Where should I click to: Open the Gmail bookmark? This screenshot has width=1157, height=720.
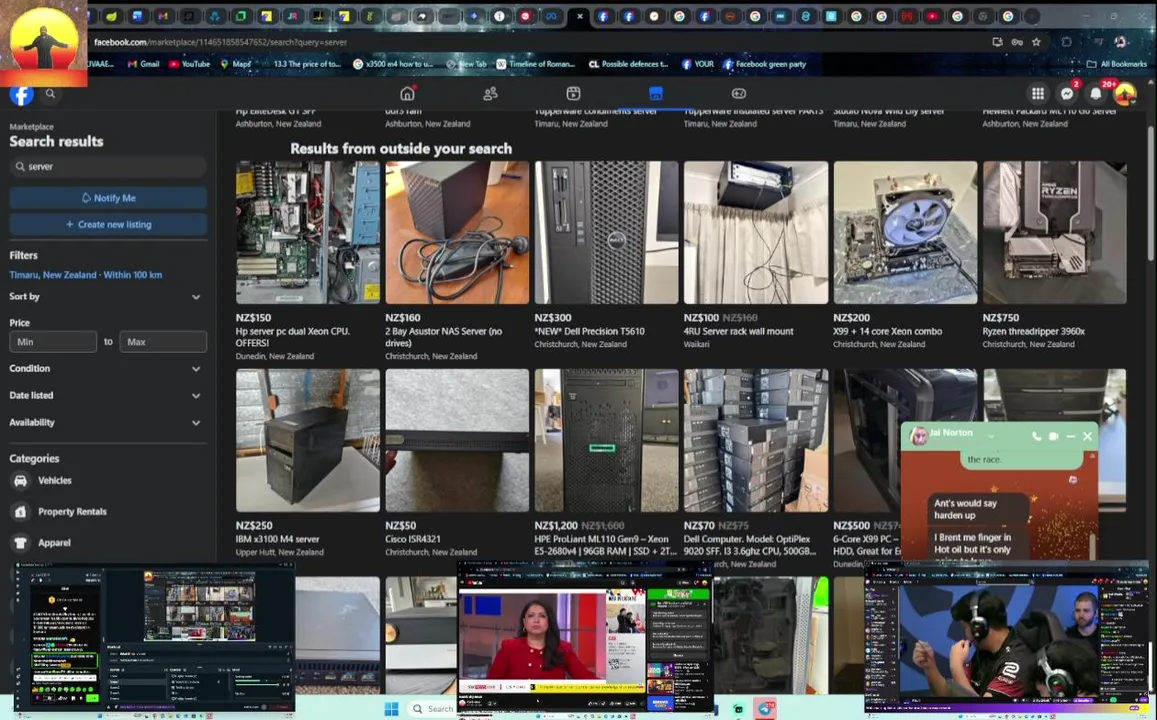[143, 64]
